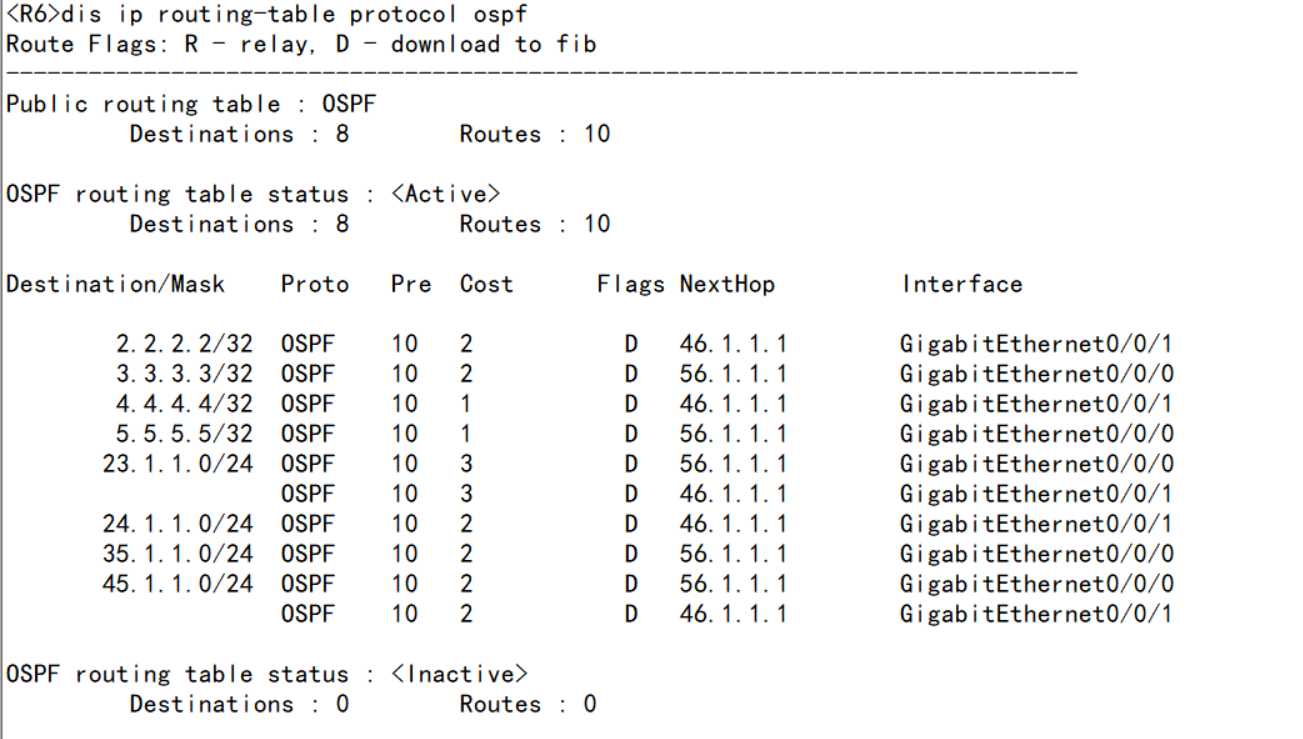
Task: Click the D flag in the 3.3.3.3/32 row
Action: tap(631, 375)
